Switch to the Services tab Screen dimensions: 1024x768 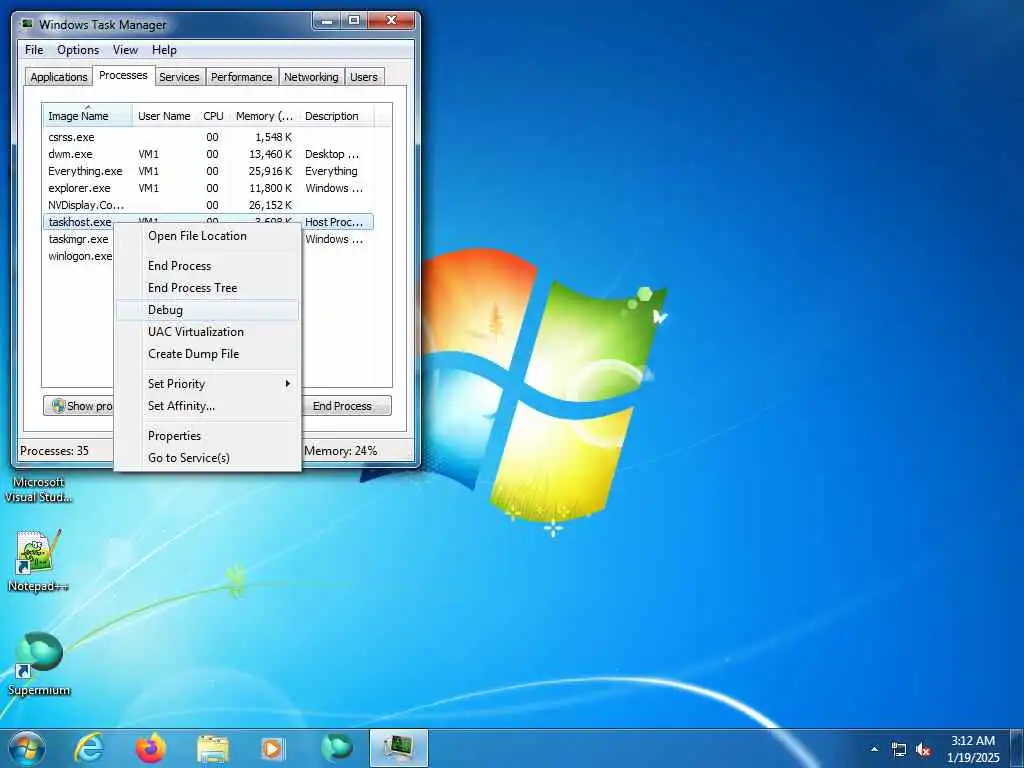(x=180, y=77)
